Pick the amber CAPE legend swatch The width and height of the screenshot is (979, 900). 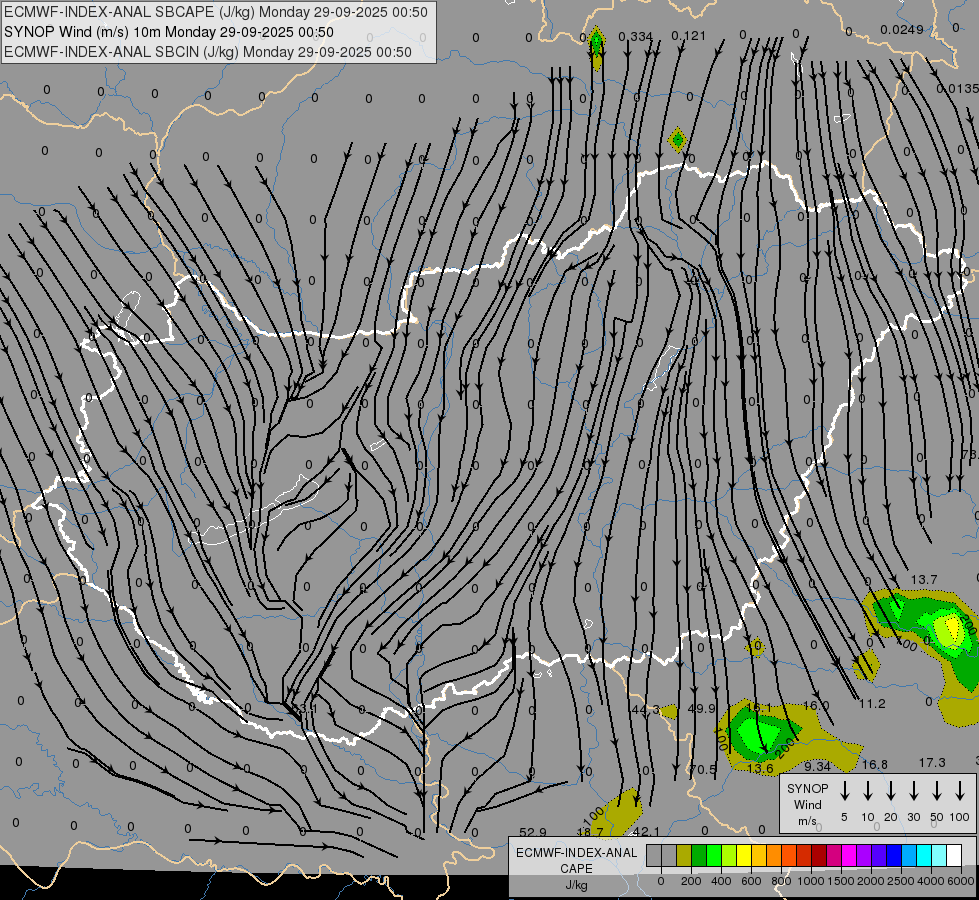coord(759,855)
